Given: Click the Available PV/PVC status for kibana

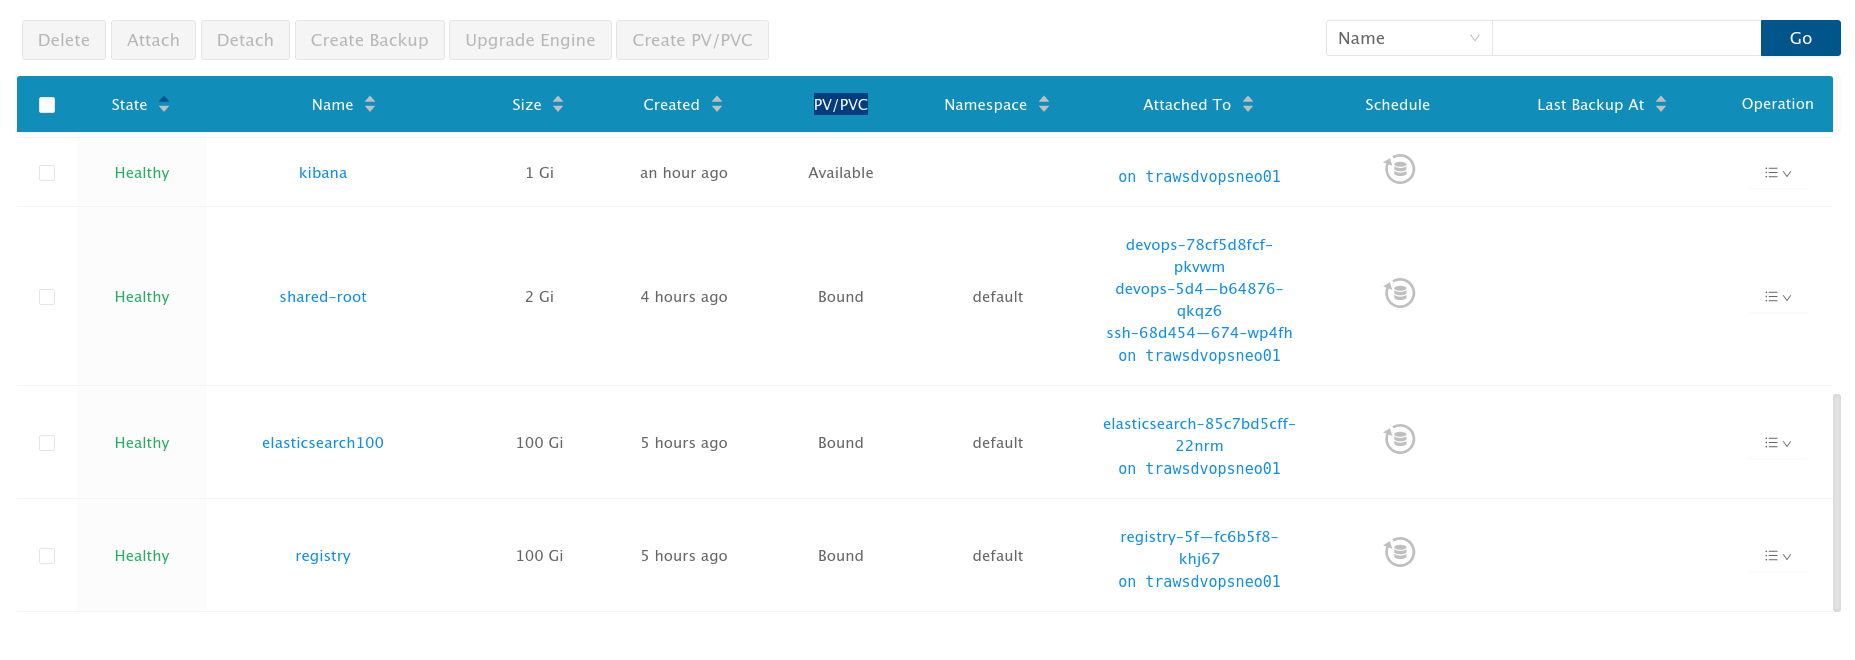Looking at the screenshot, I should point(841,173).
